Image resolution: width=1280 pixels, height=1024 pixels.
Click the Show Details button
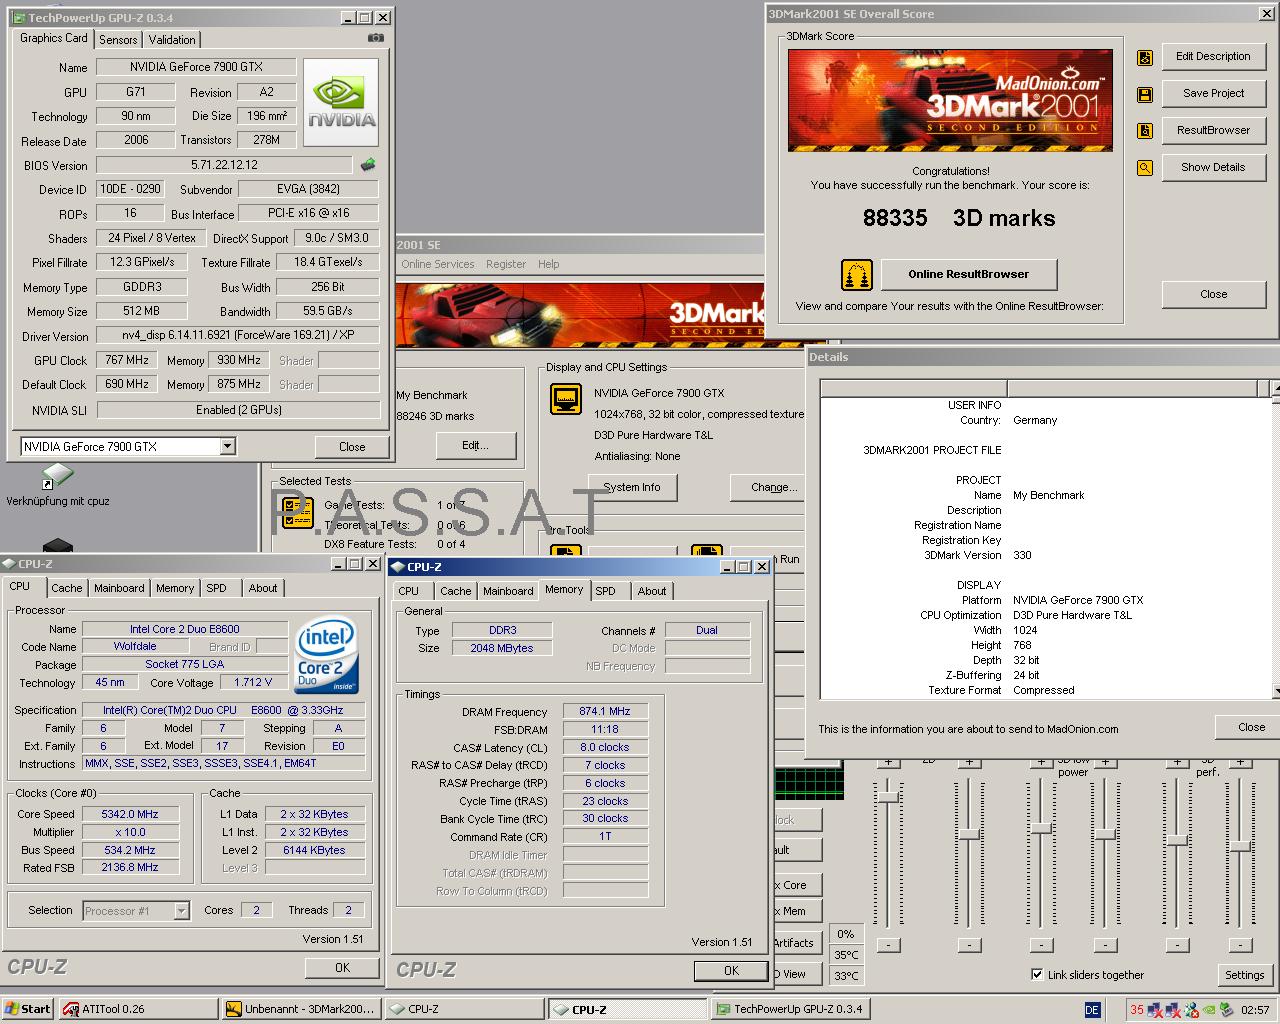(x=1213, y=167)
